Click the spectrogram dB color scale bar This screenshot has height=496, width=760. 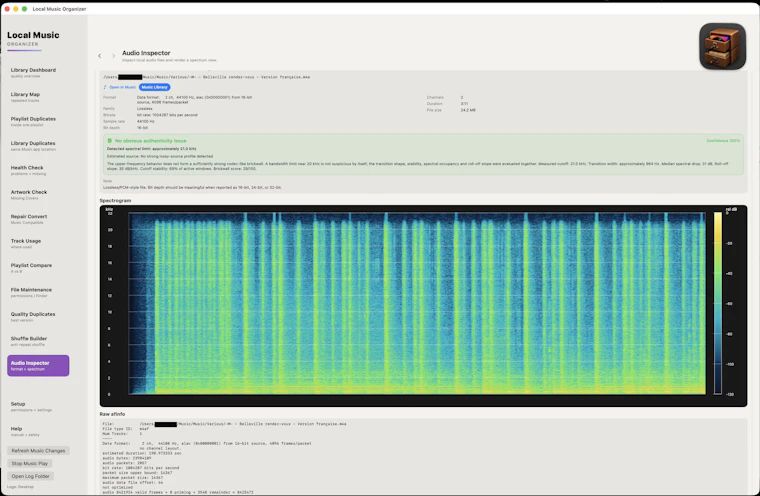(717, 304)
